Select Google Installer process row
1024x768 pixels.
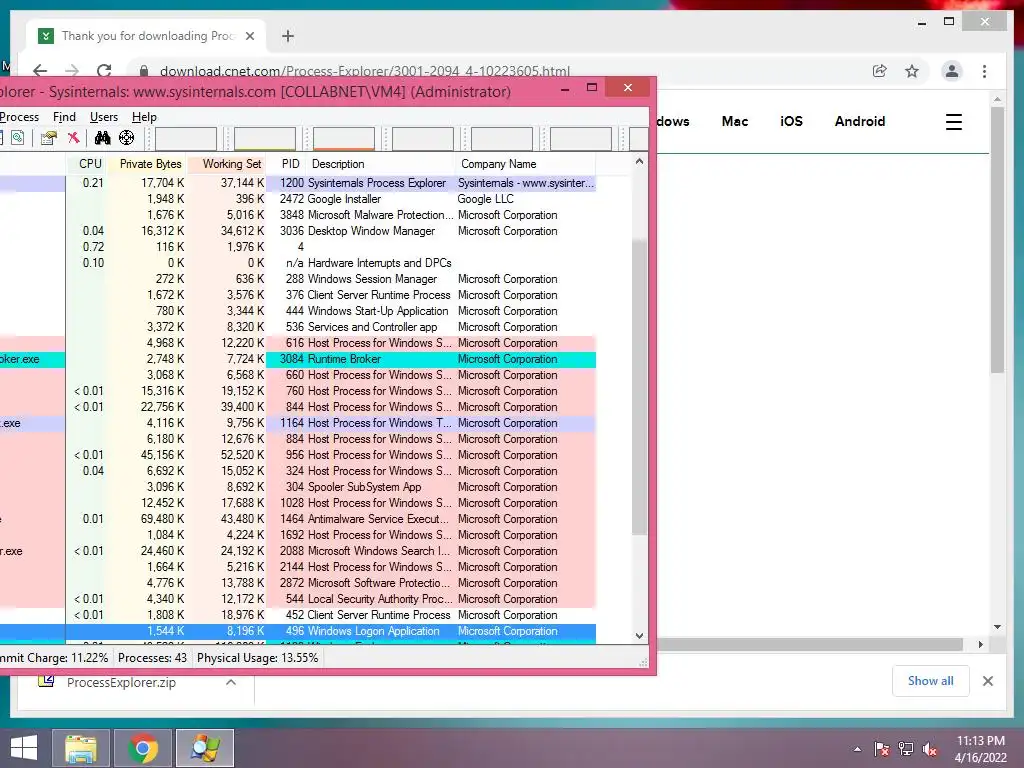point(298,199)
